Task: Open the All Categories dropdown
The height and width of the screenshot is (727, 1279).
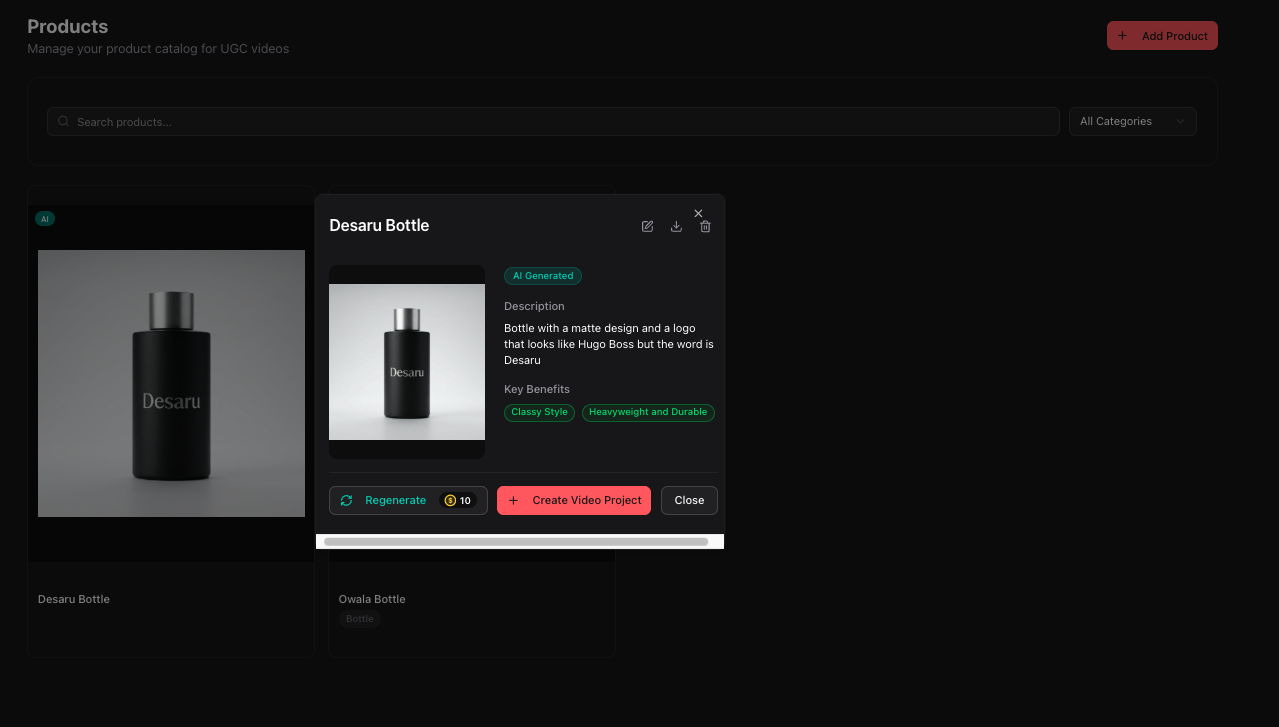Action: [x=1133, y=121]
